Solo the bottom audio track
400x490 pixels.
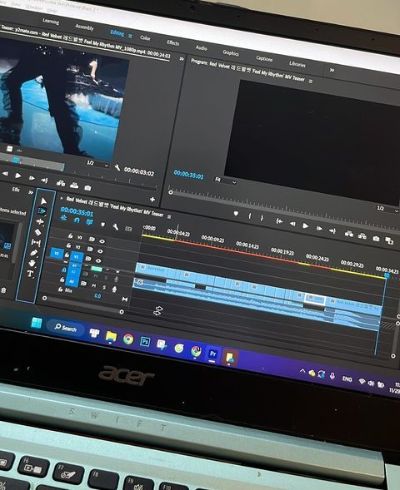[x=104, y=287]
